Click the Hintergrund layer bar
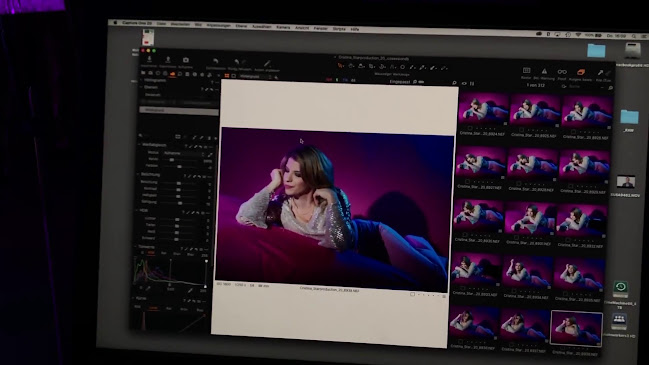This screenshot has width=649, height=365. tap(179, 110)
